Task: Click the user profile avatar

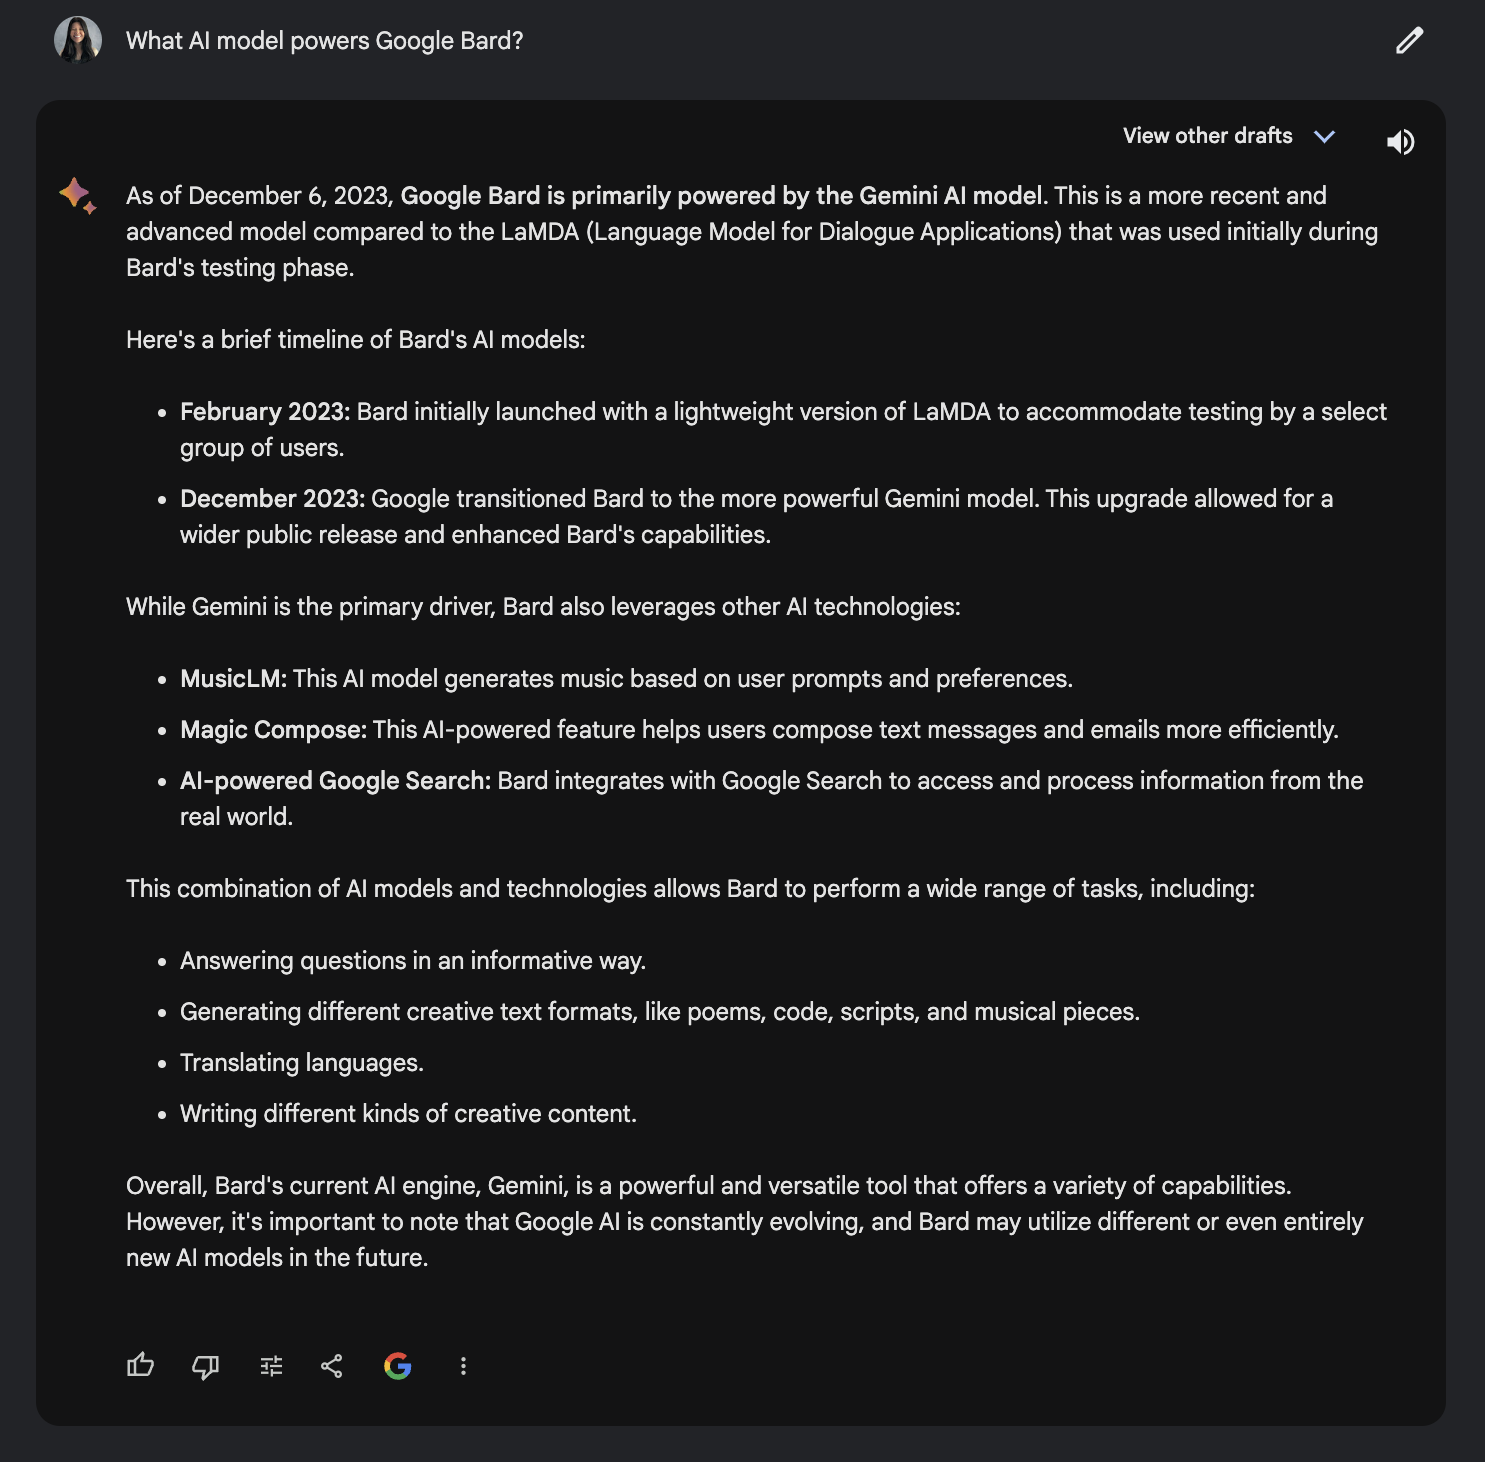Action: (x=78, y=40)
